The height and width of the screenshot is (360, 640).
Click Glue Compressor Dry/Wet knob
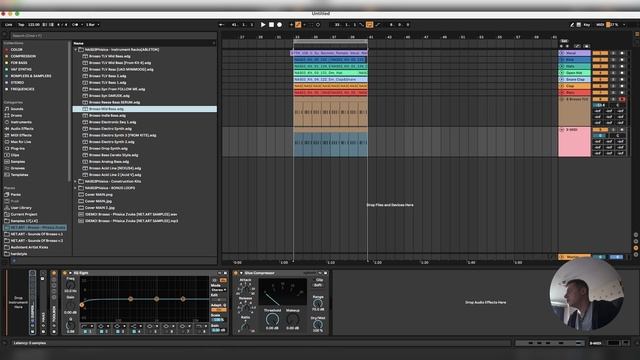pos(318,325)
